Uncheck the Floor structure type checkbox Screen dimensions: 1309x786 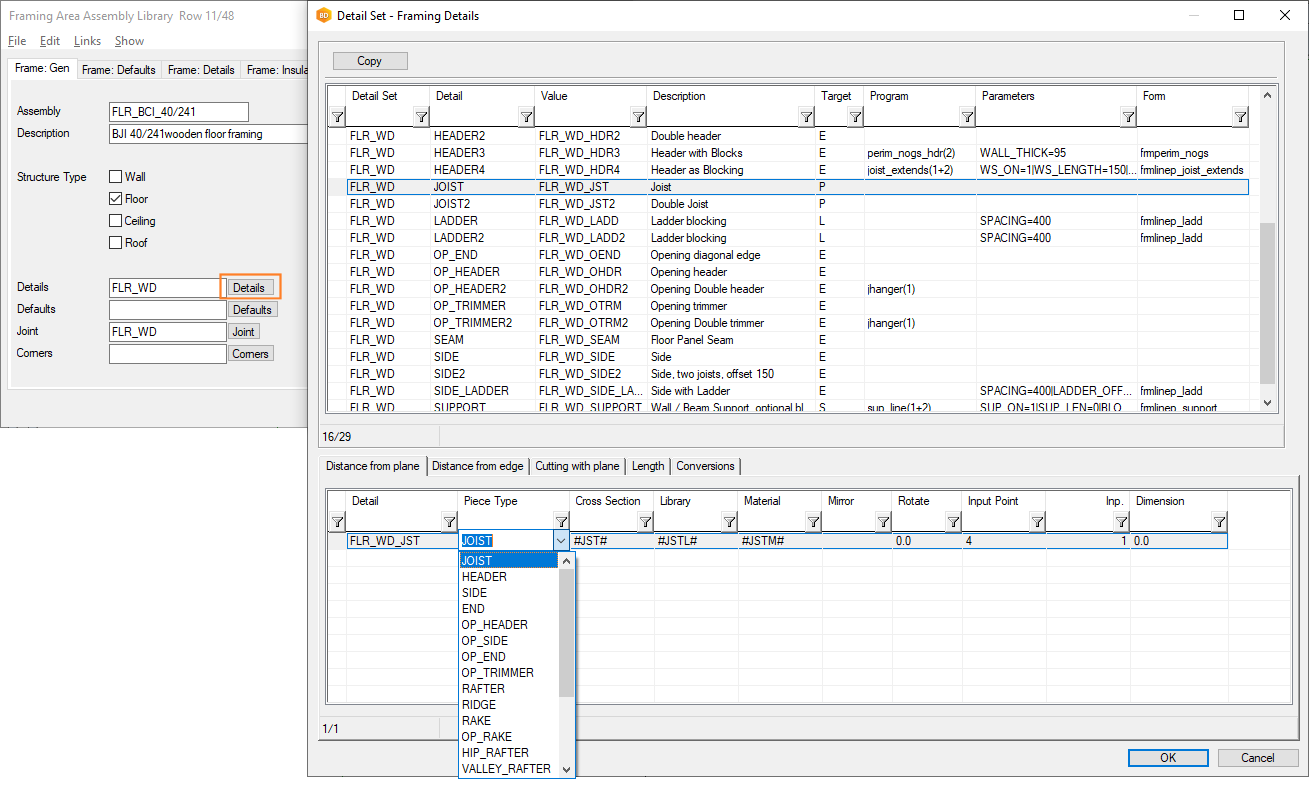(115, 199)
